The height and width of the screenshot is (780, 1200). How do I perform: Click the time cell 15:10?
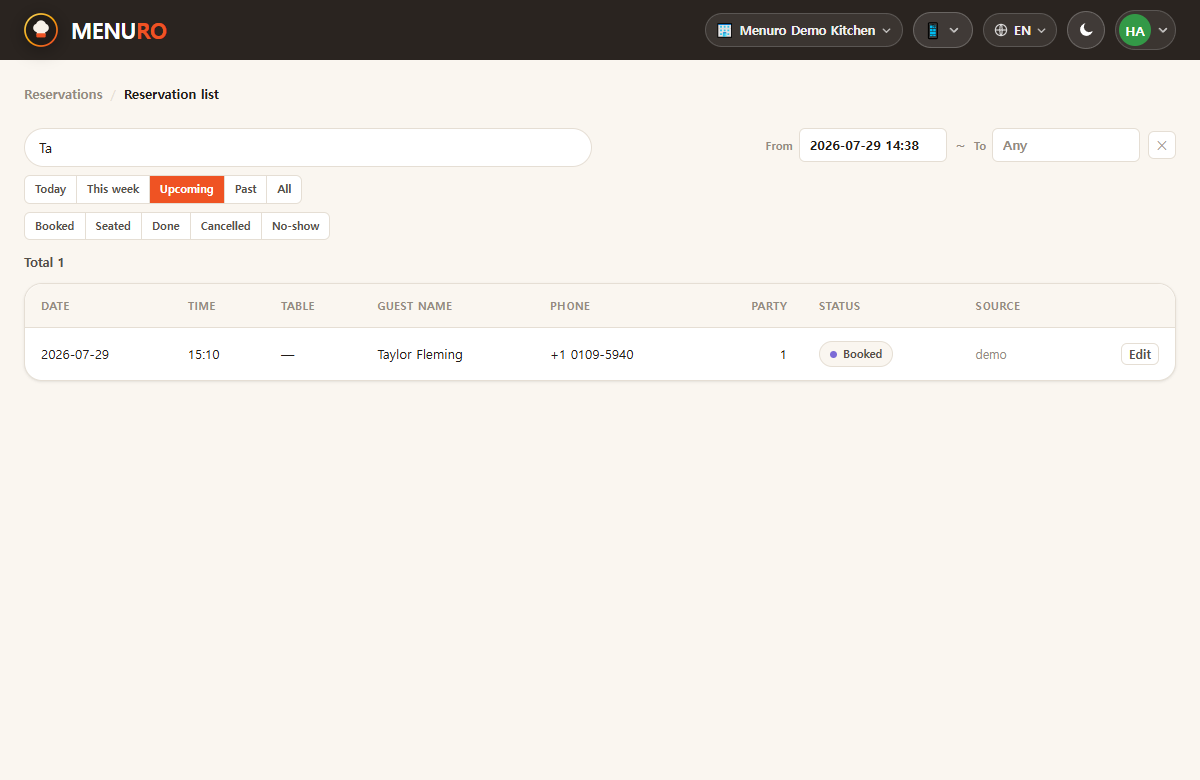coord(204,354)
